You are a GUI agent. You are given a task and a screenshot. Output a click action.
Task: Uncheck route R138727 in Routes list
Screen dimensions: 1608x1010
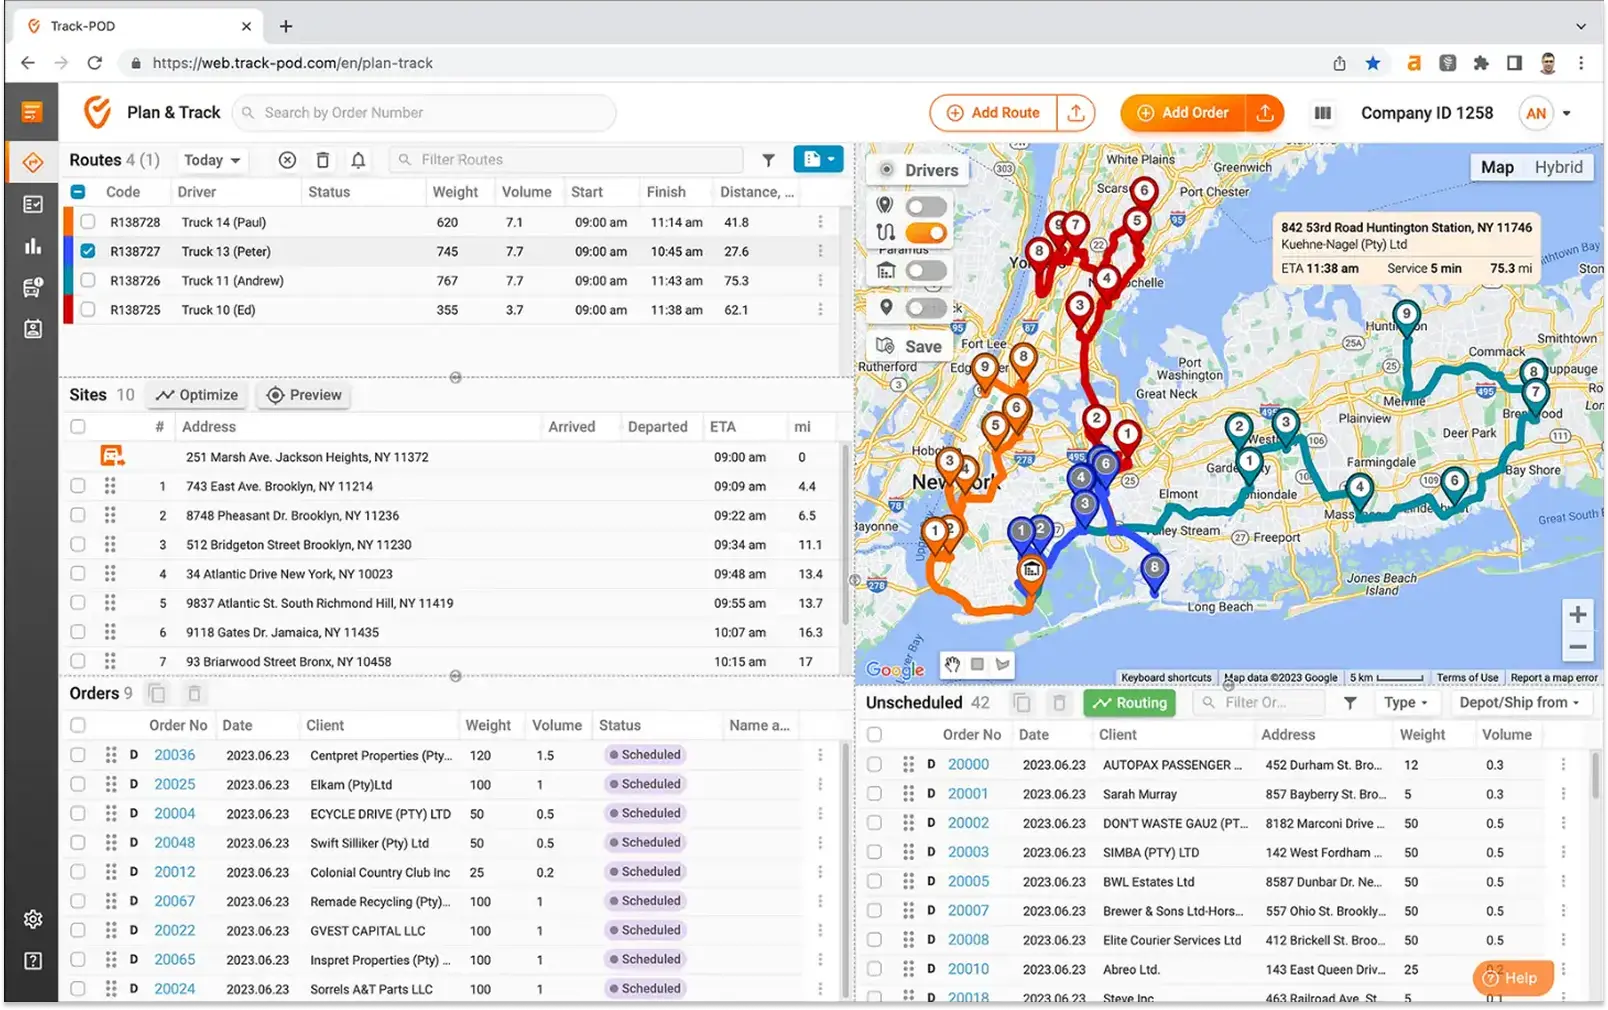(x=89, y=251)
